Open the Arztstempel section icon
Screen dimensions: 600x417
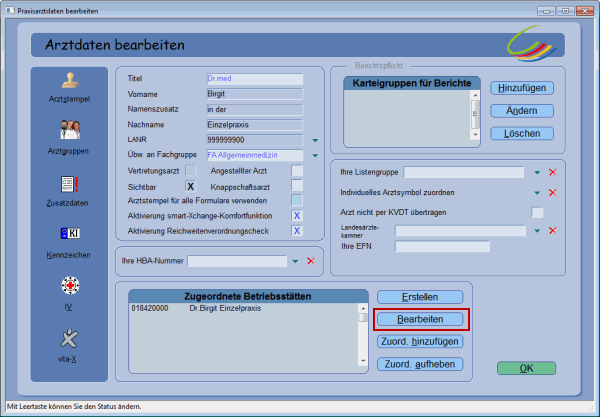[x=69, y=83]
